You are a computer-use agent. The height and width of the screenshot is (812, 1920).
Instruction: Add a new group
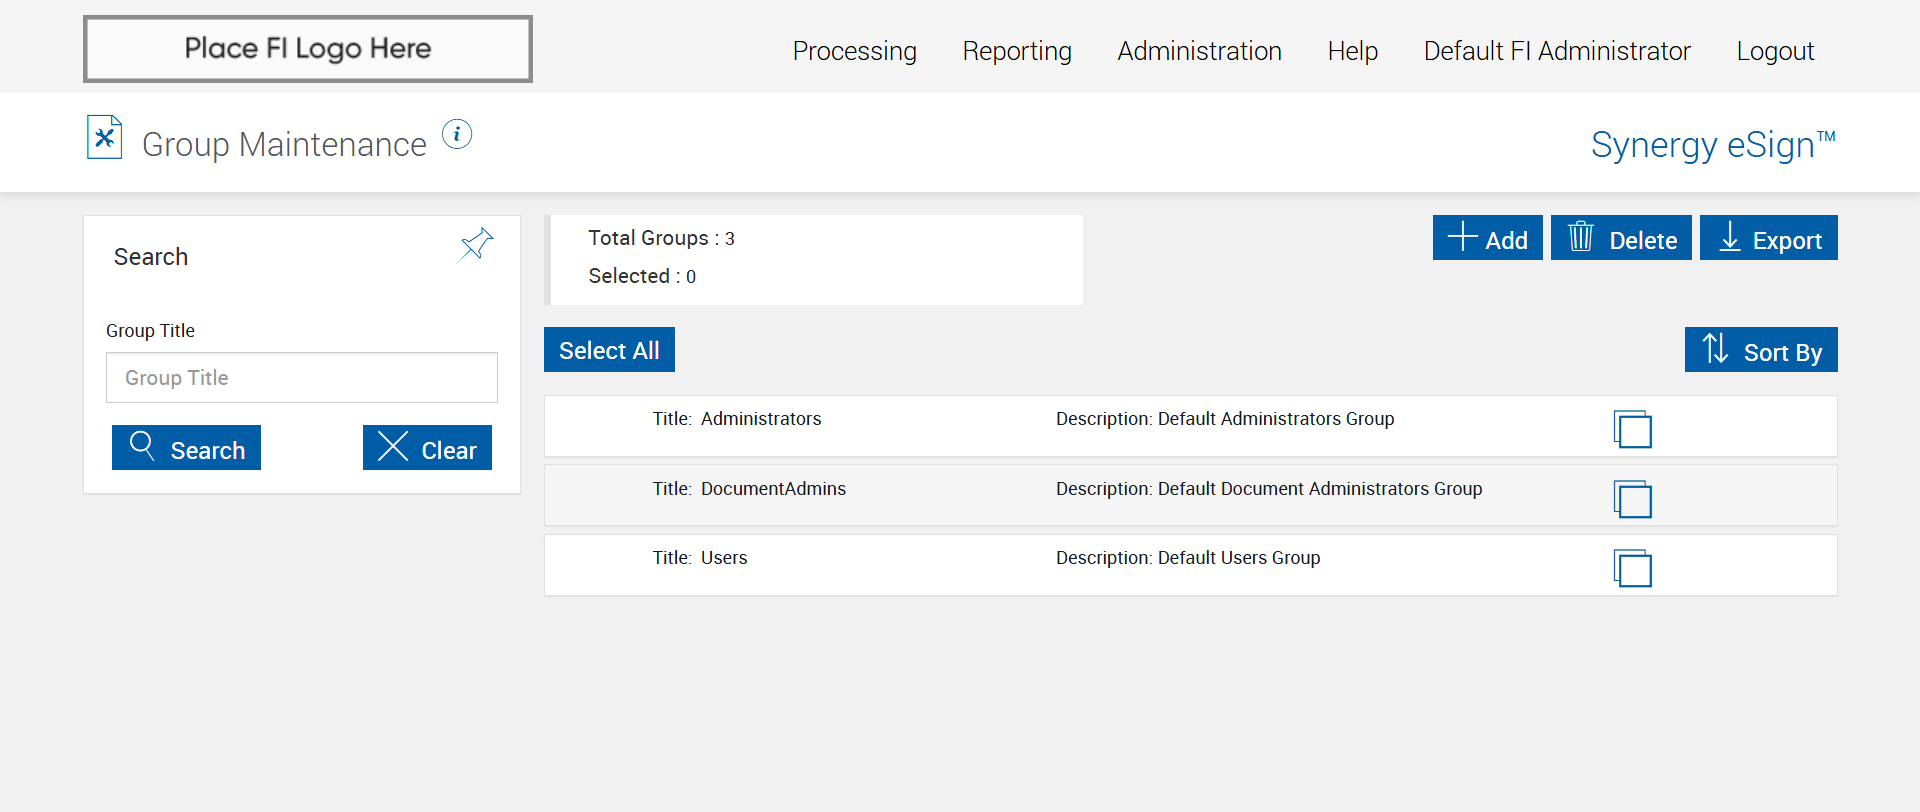(1487, 238)
